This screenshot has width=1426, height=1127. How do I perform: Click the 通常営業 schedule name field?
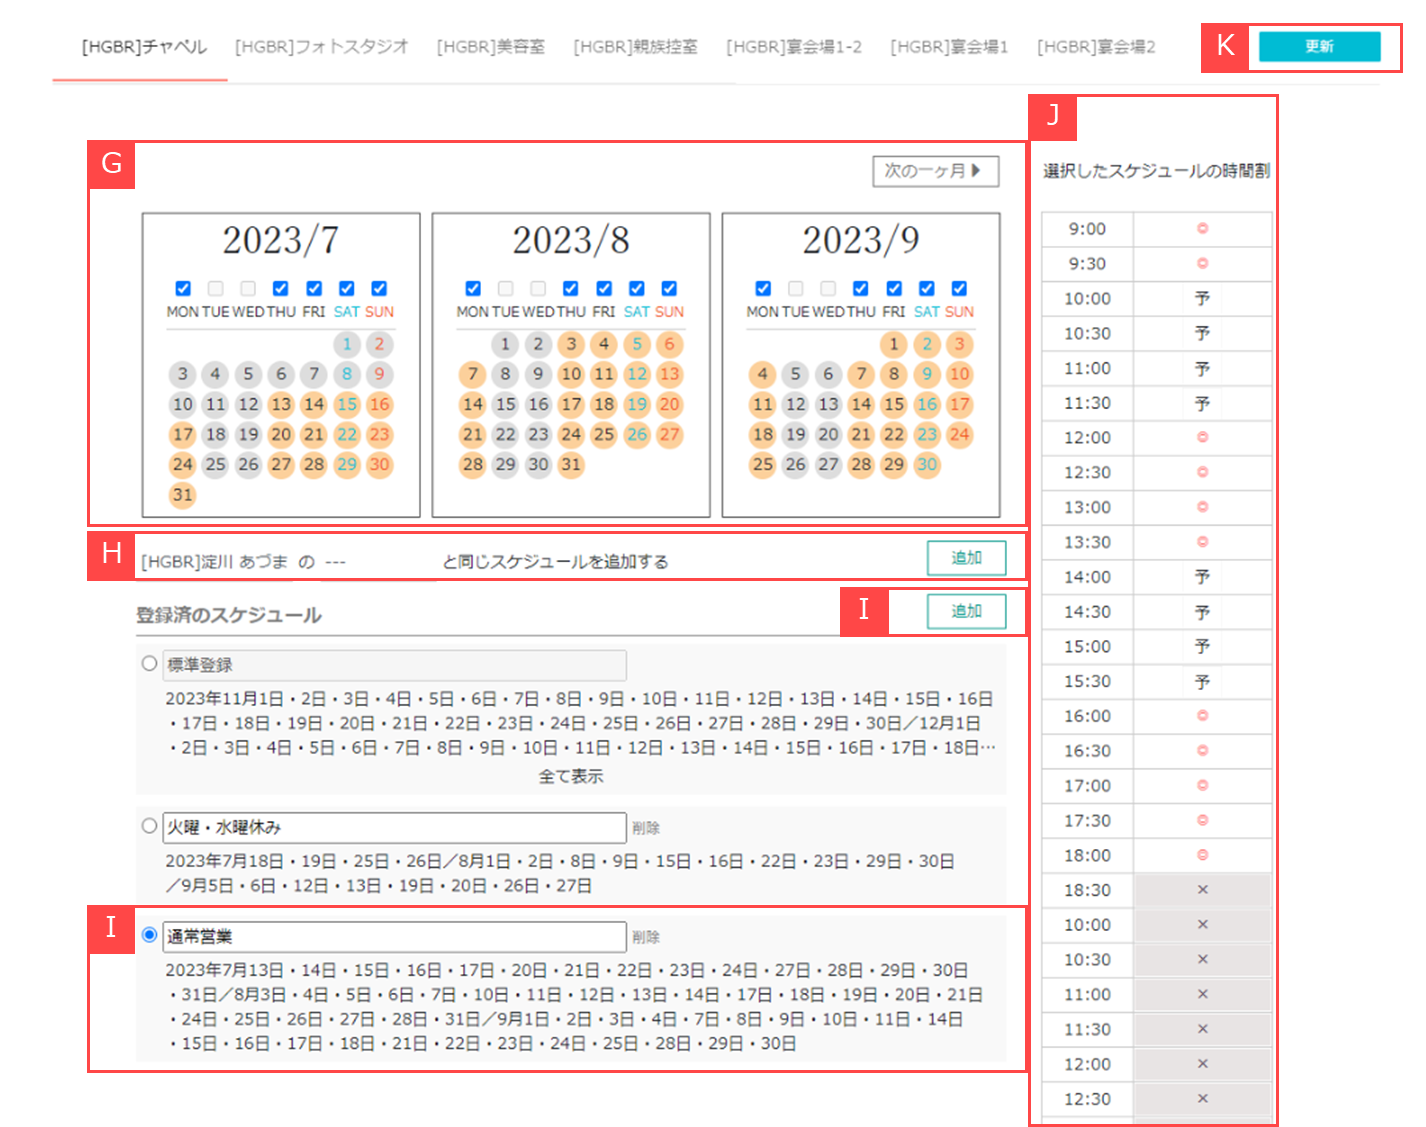(394, 937)
